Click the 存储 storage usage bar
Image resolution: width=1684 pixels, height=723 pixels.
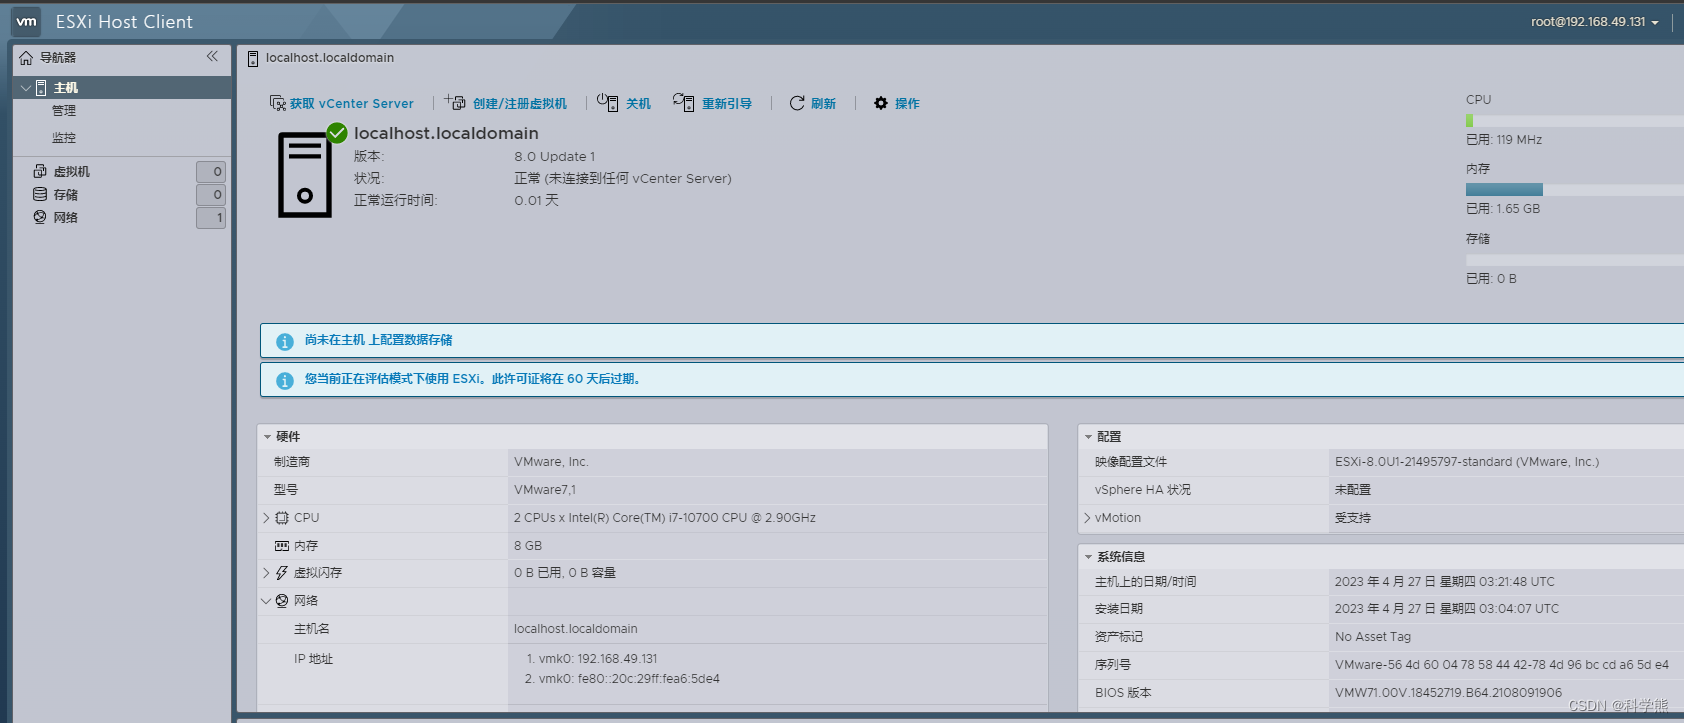1575,260
